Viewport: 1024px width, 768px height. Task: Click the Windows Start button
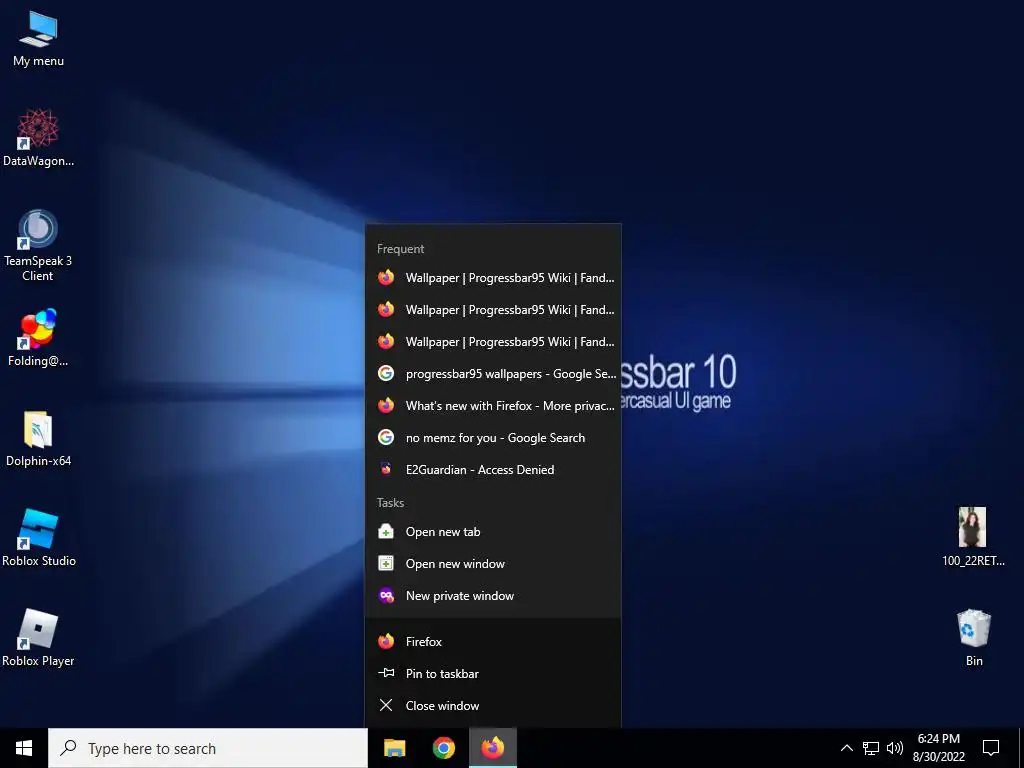point(24,748)
